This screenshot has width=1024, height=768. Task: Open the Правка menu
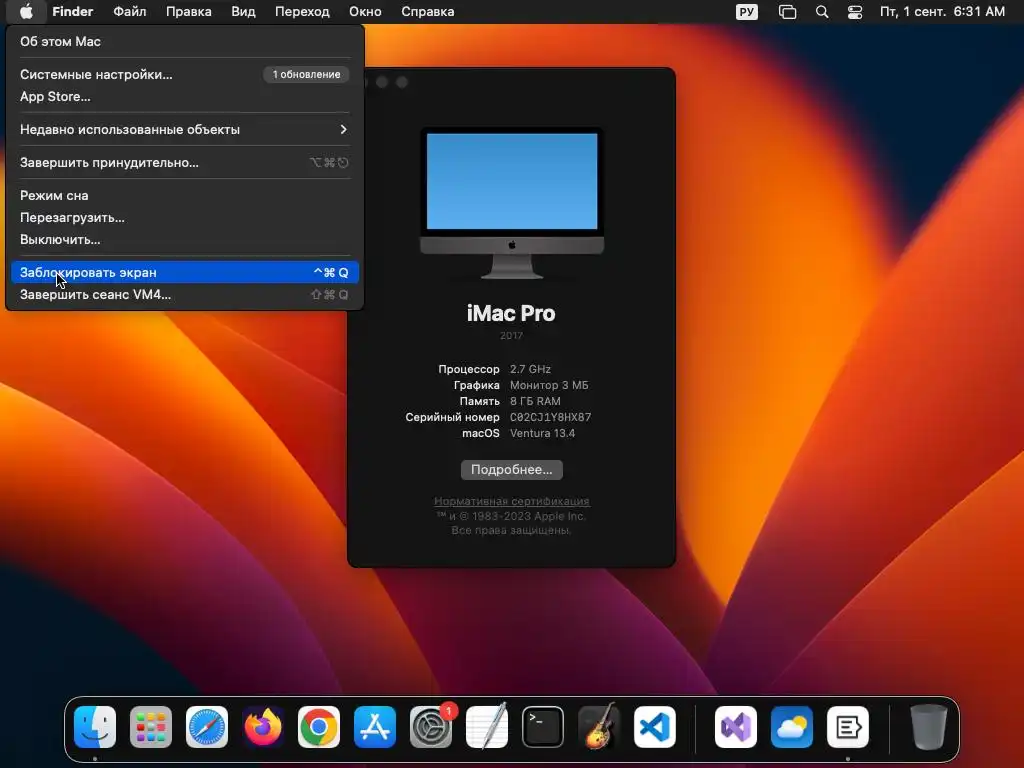[188, 12]
